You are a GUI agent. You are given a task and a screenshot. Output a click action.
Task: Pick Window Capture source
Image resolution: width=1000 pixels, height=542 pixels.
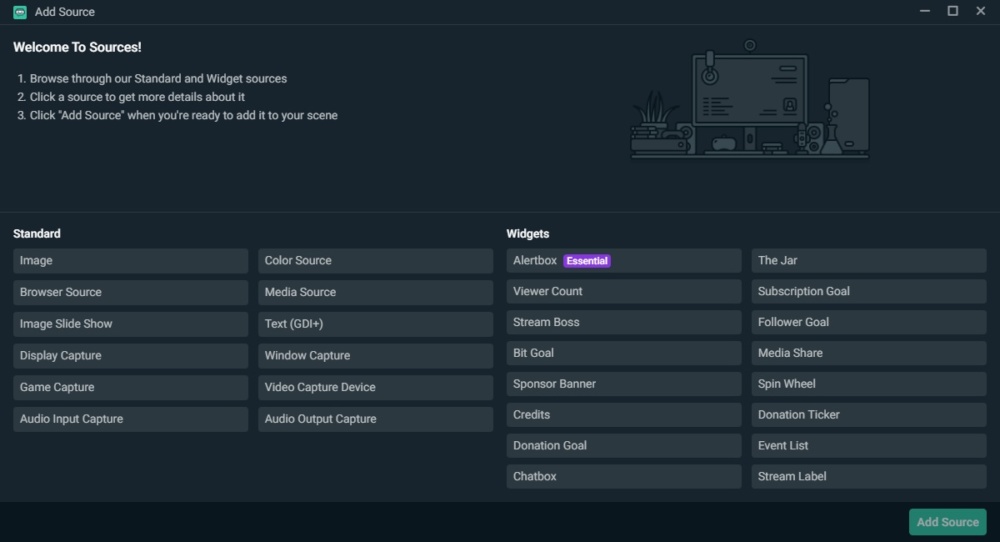click(x=375, y=356)
